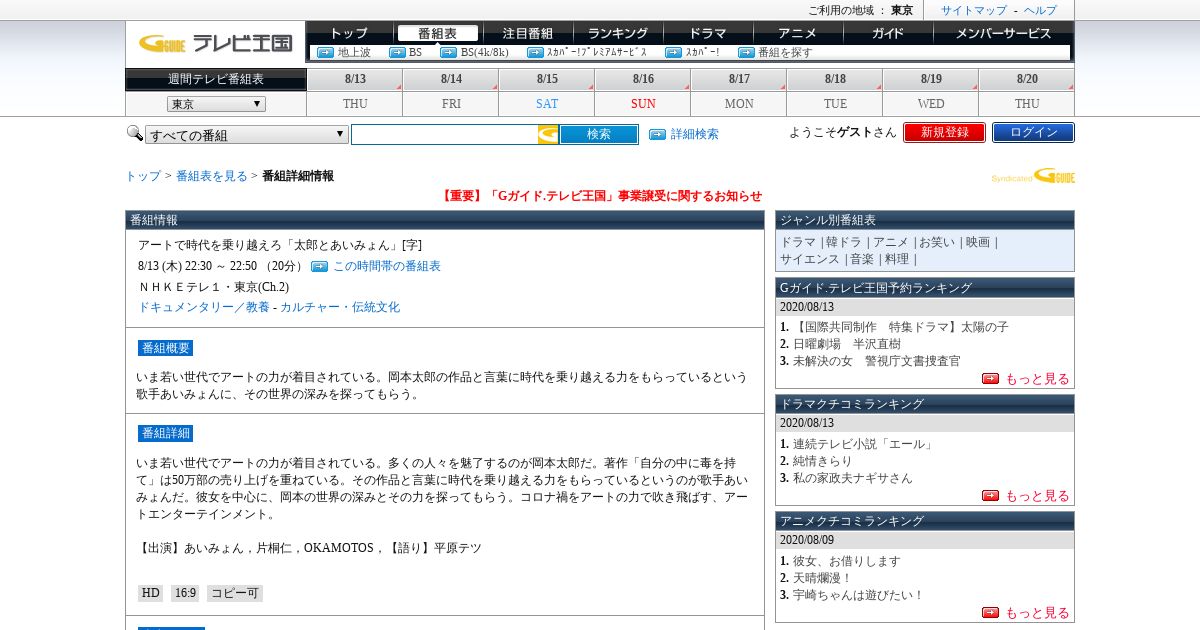Open the ヘルプ link

1040,10
